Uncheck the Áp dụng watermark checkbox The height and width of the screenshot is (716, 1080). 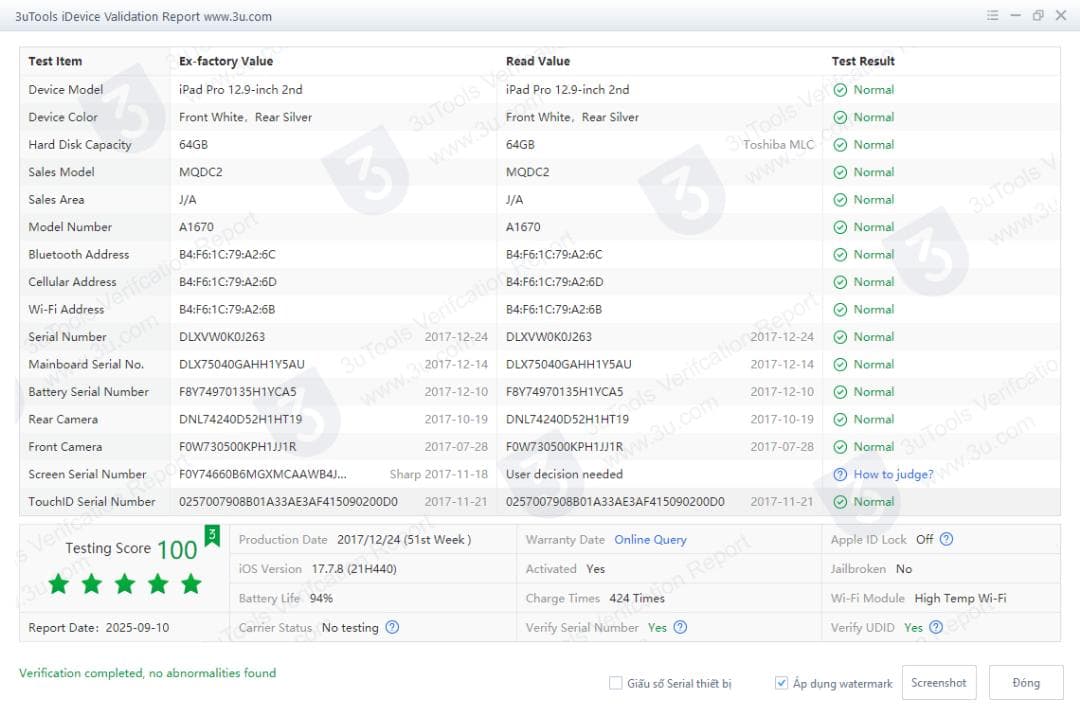(x=781, y=684)
